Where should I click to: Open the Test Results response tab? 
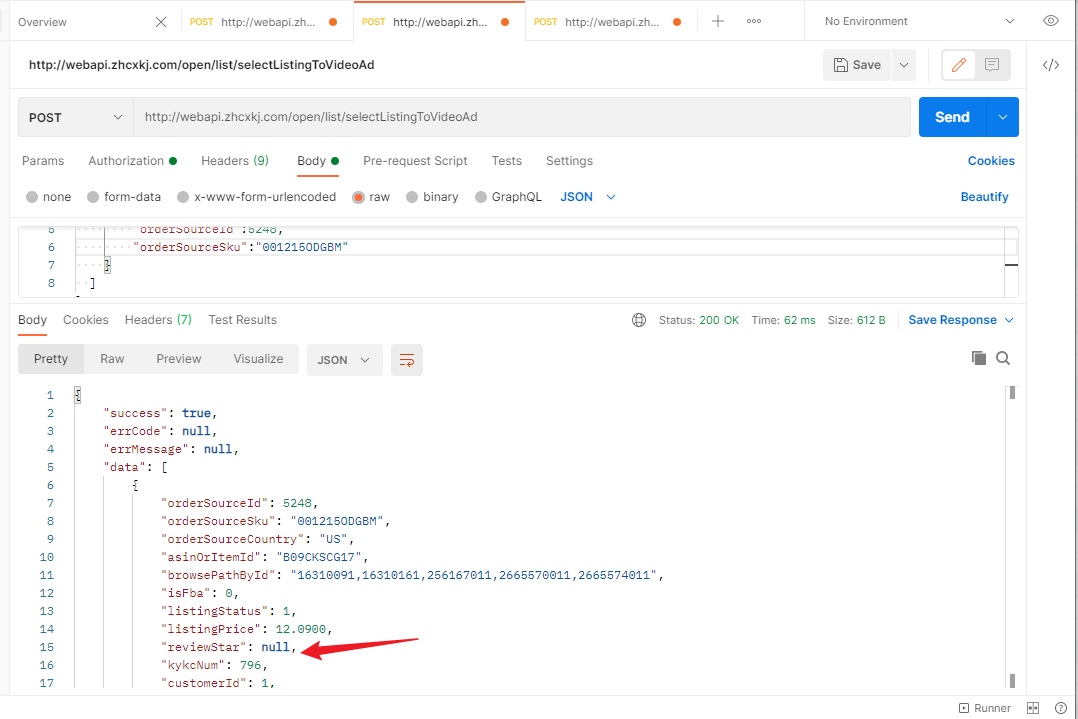243,320
